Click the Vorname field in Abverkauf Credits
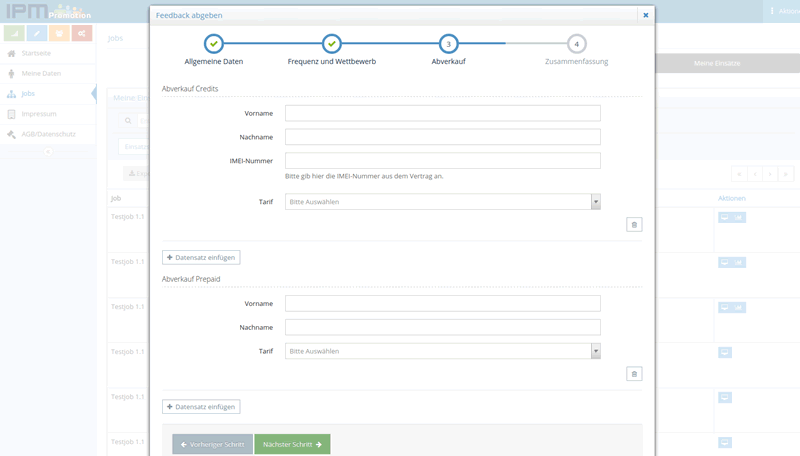The height and width of the screenshot is (456, 800). tap(442, 113)
